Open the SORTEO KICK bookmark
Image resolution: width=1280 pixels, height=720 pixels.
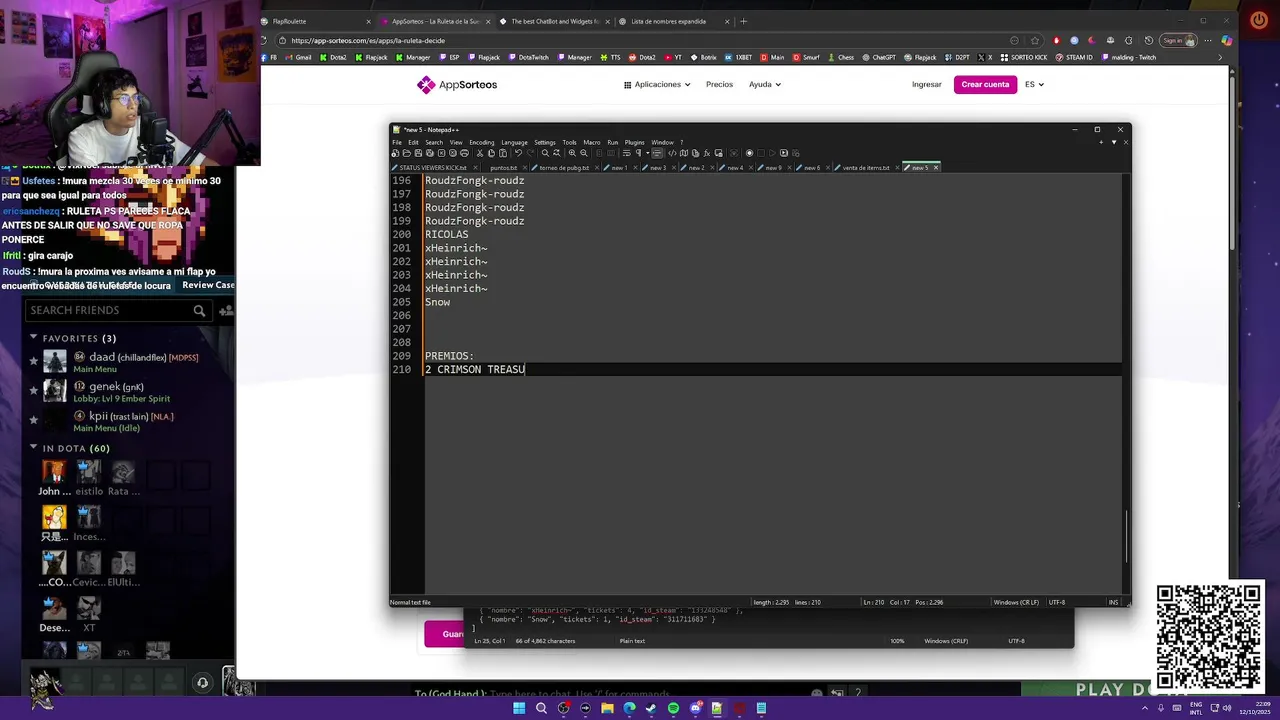pyautogui.click(x=1024, y=57)
